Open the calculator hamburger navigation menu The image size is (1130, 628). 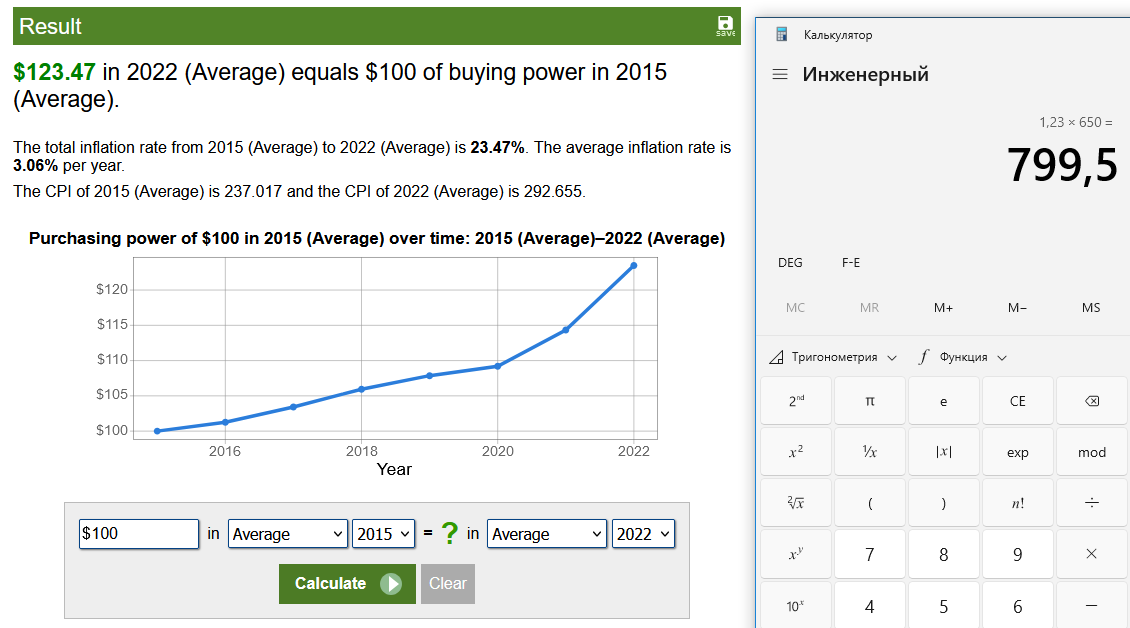click(x=780, y=75)
